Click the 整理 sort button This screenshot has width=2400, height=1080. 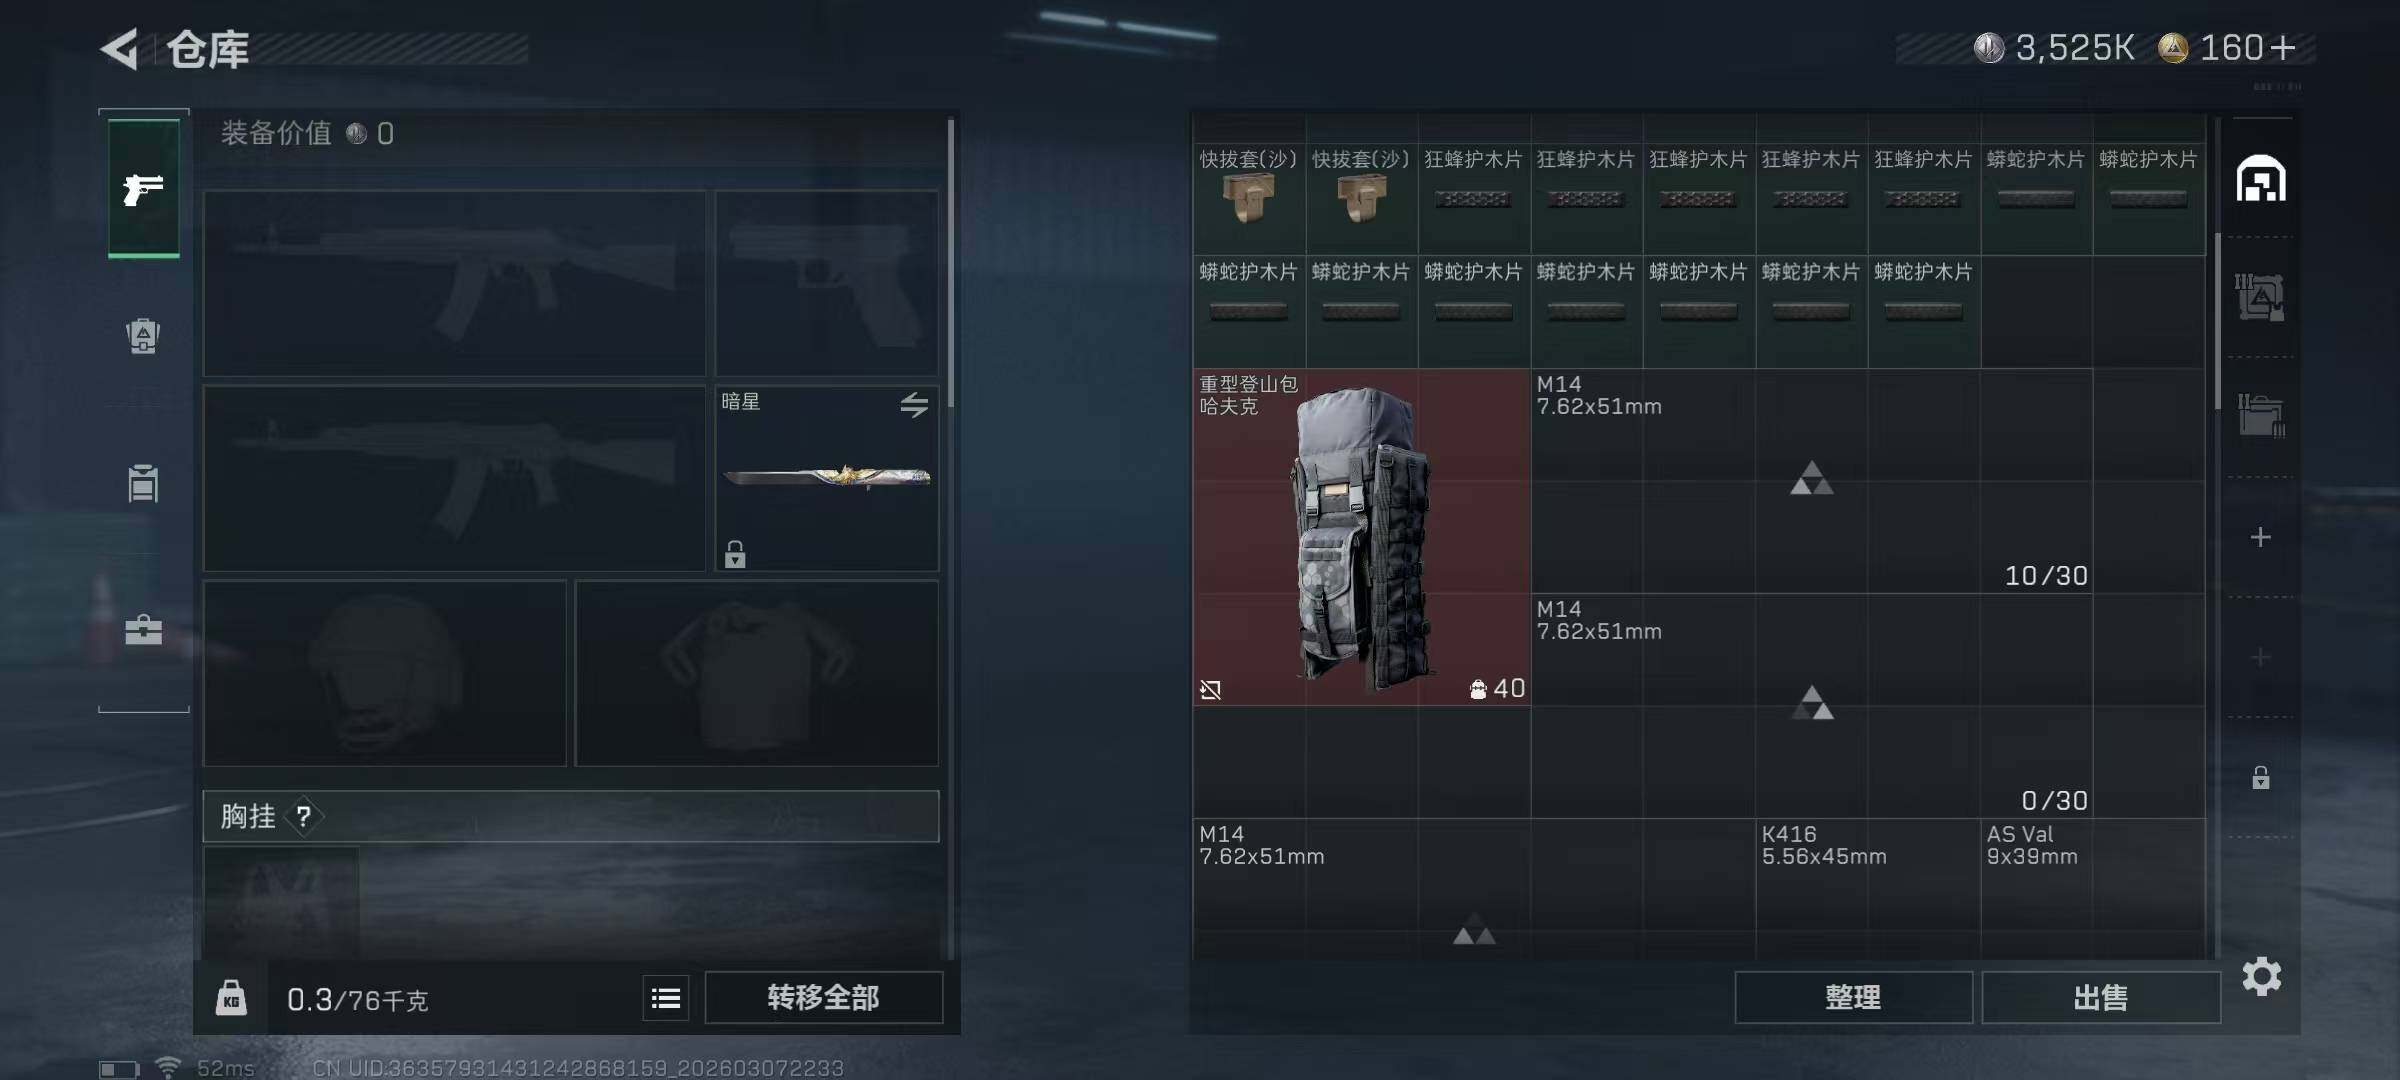(1853, 997)
